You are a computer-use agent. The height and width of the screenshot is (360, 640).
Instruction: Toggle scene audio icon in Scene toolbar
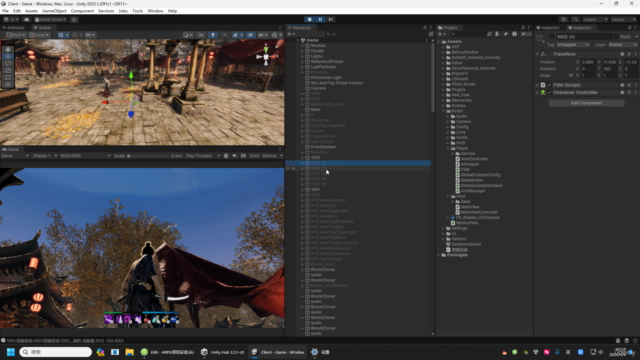tap(225, 35)
